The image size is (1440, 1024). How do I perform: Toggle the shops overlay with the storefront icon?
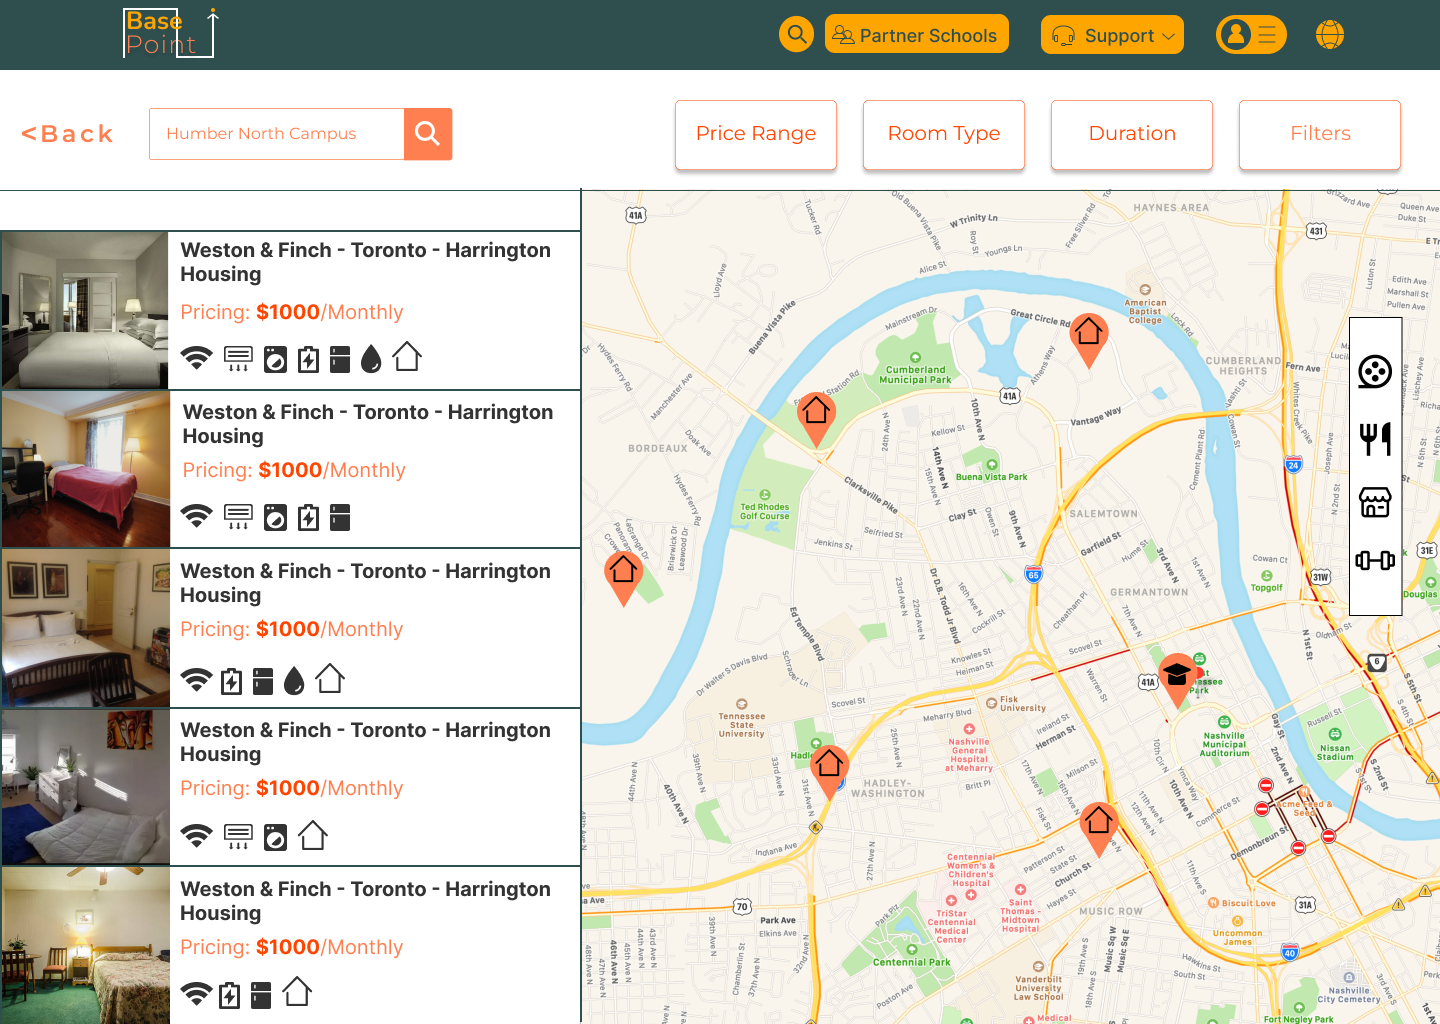click(1375, 503)
